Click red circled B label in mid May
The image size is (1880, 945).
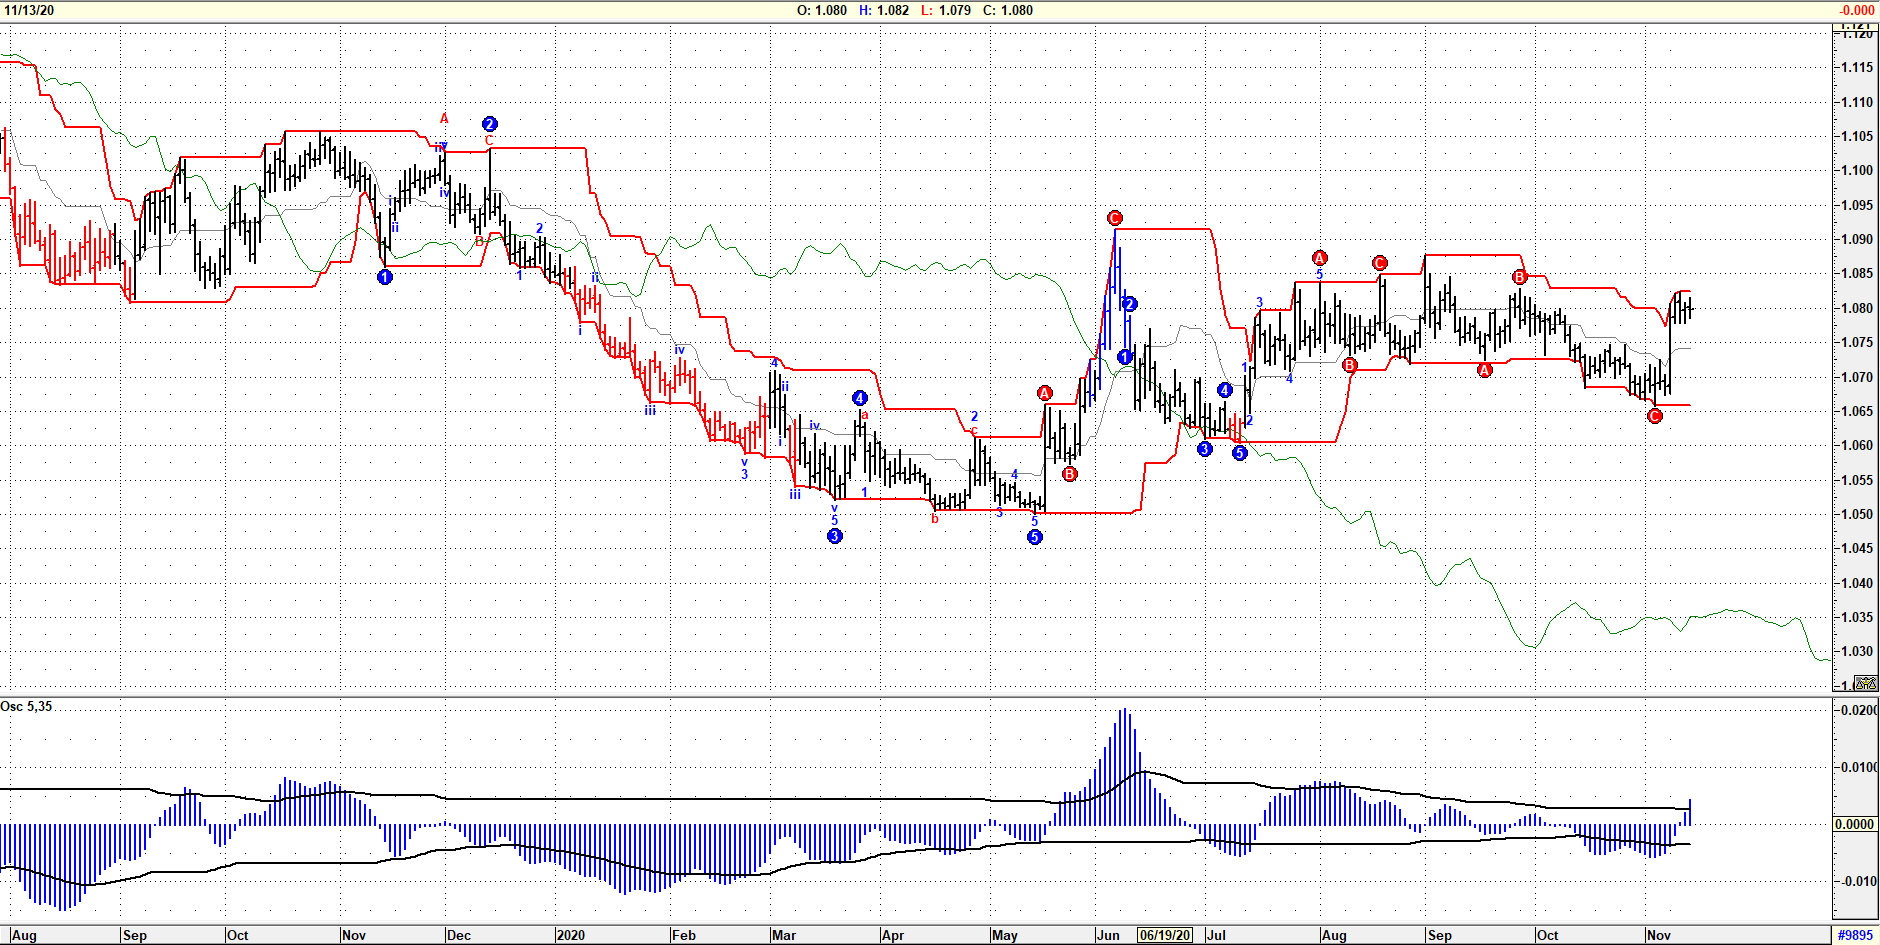(x=1070, y=474)
